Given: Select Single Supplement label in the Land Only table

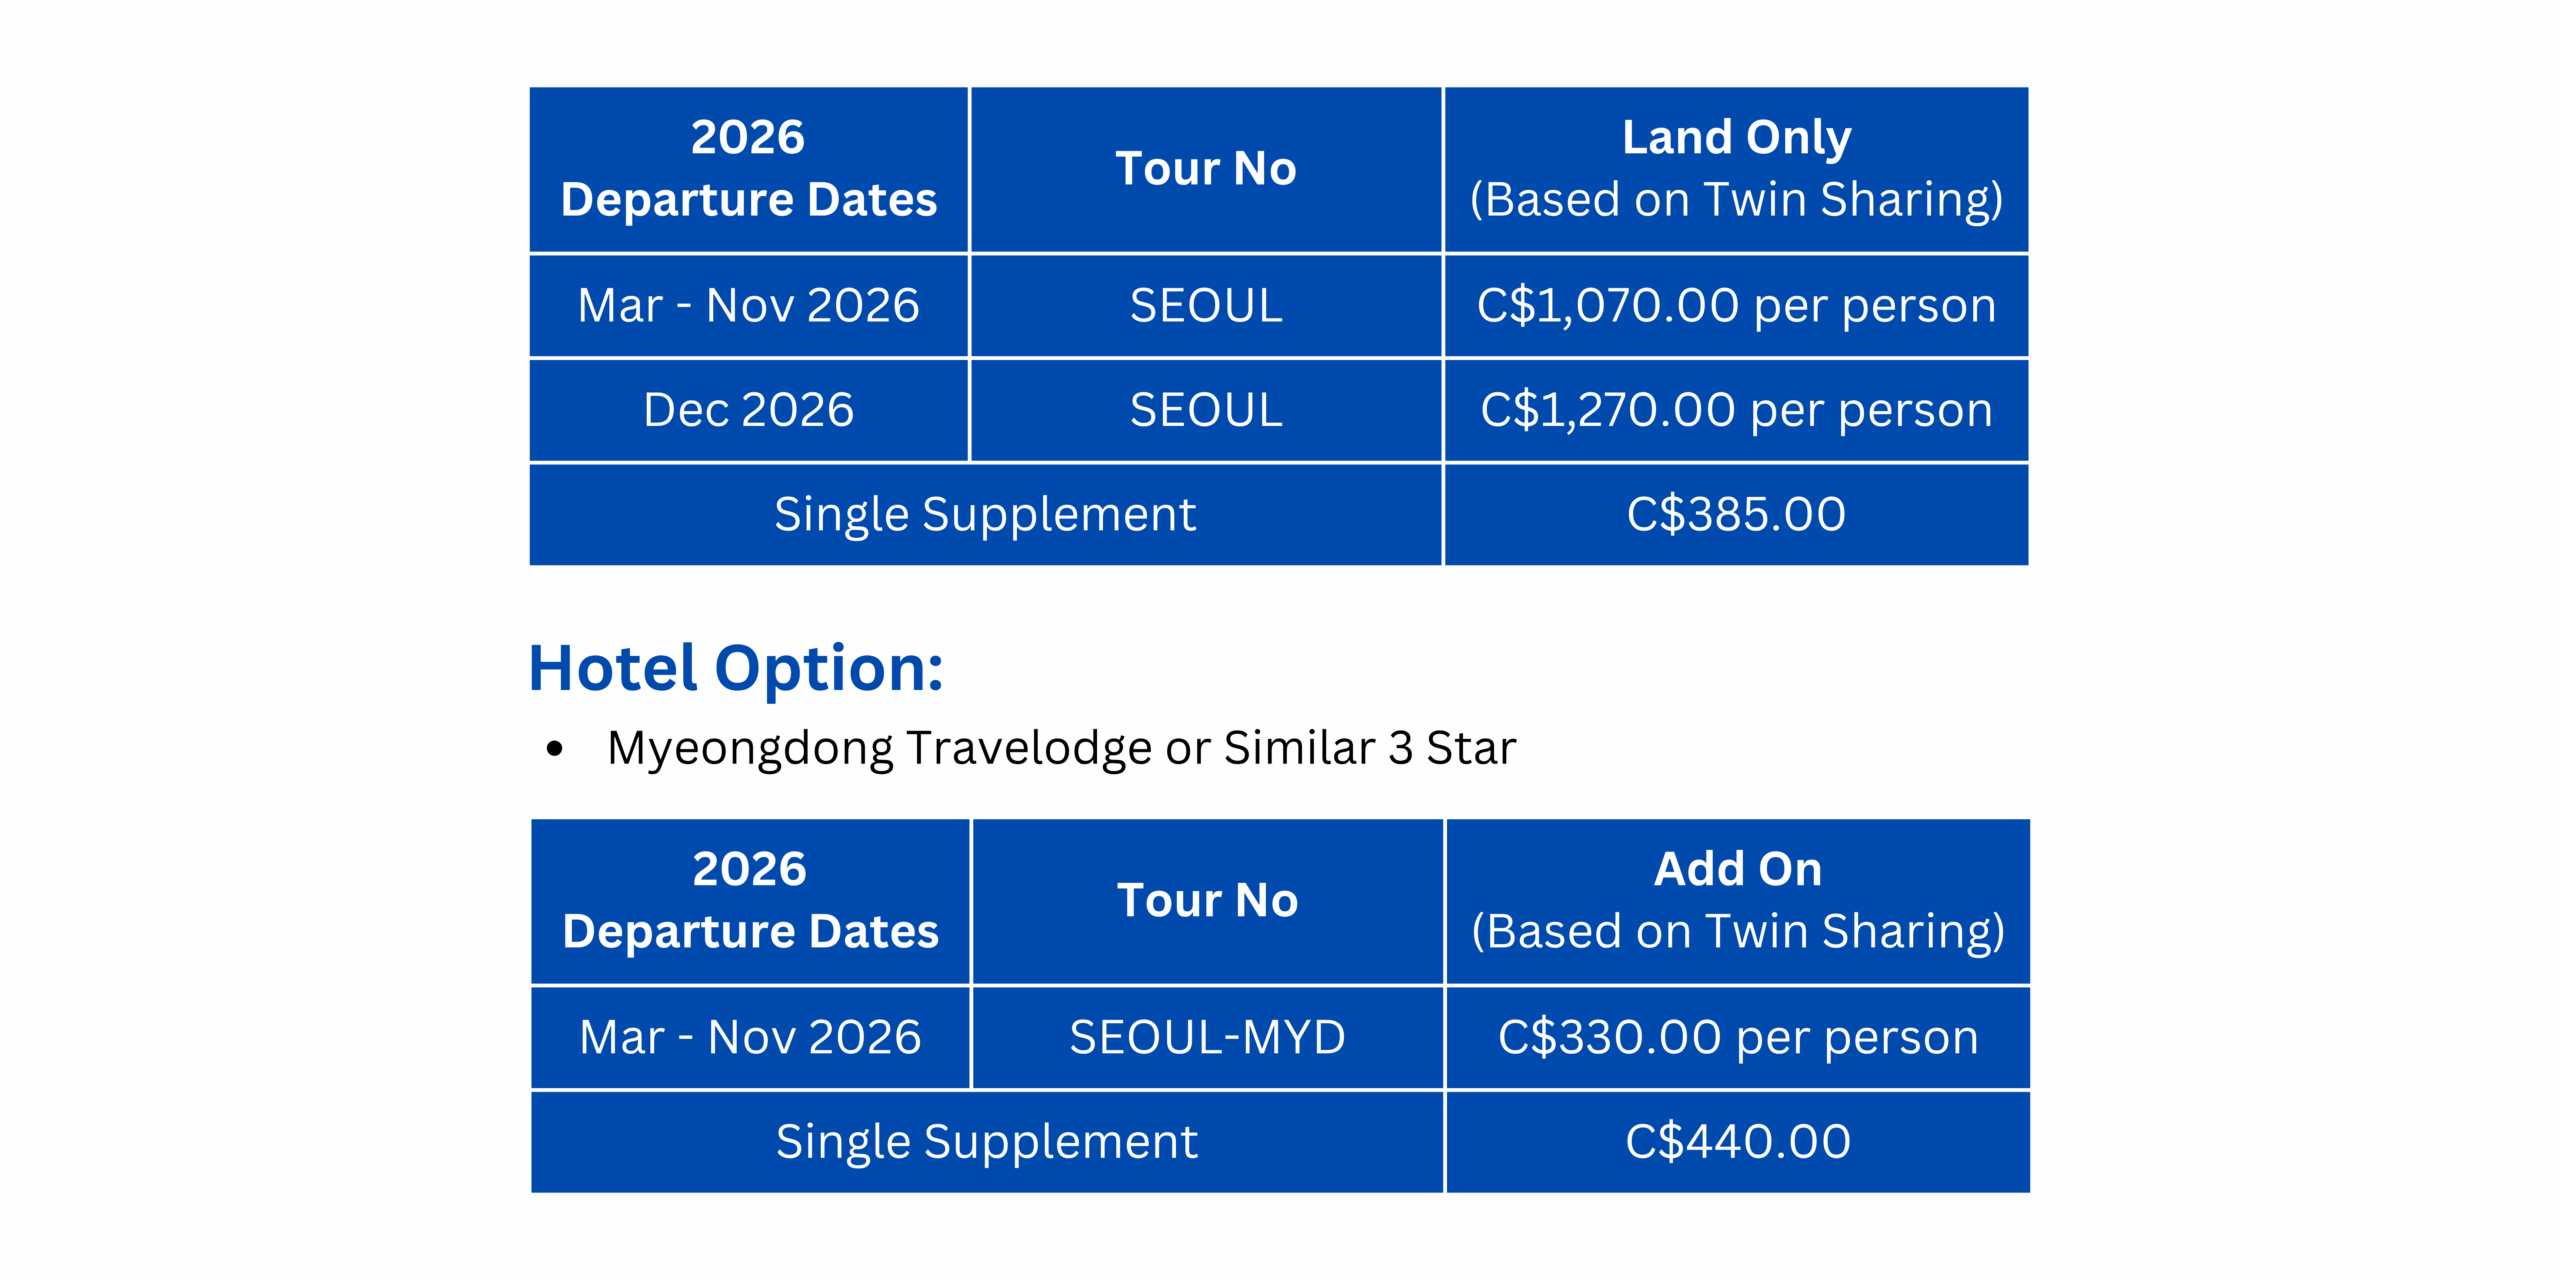Looking at the screenshot, I should tap(984, 515).
